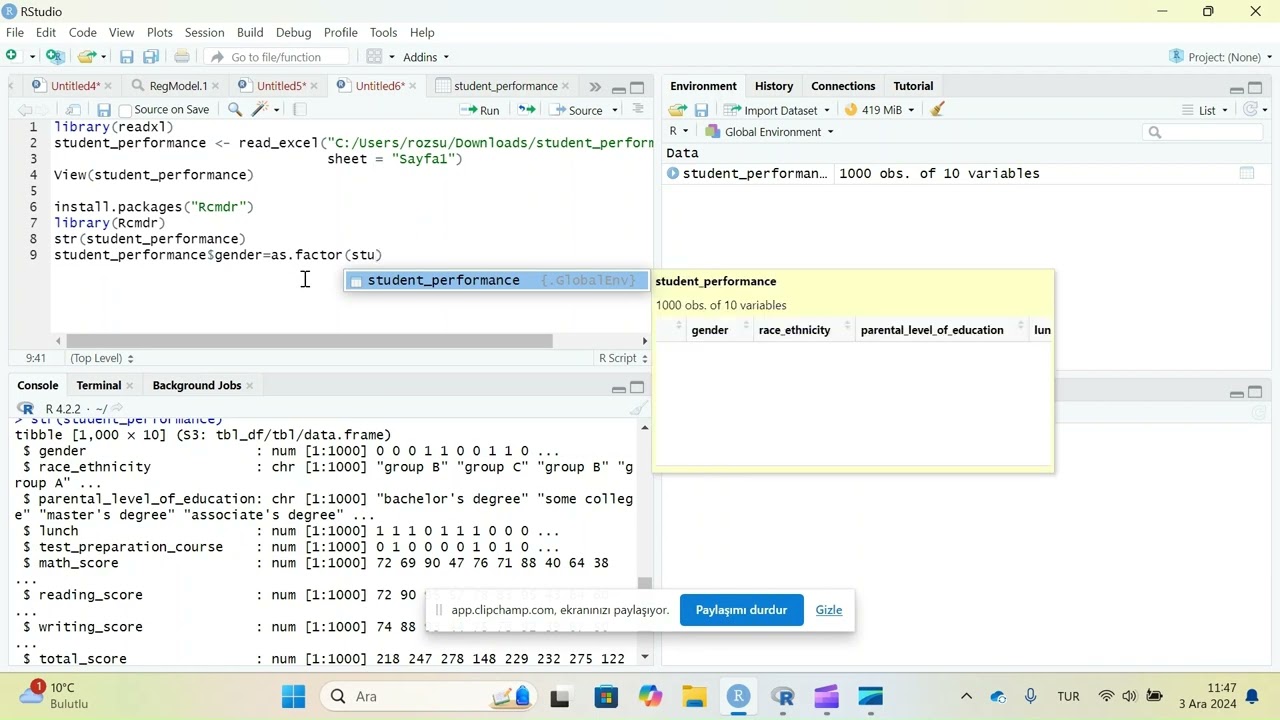Click Paylaşımı durdur button
1280x720 pixels.
tap(741, 610)
